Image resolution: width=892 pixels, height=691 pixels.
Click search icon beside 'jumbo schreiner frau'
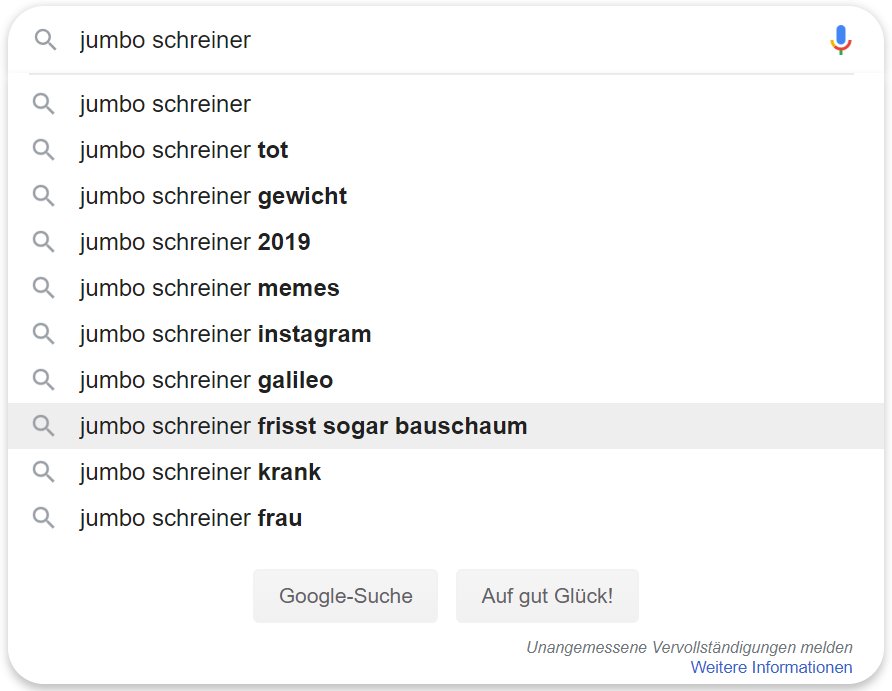(x=43, y=518)
